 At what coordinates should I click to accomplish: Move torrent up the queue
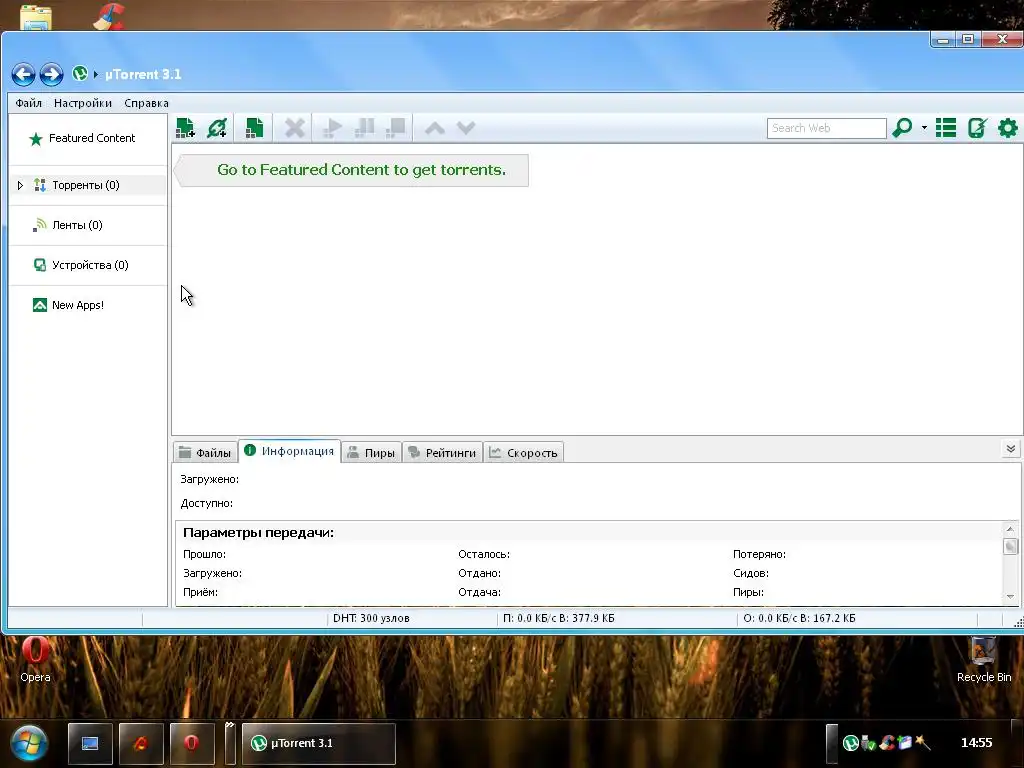click(434, 128)
